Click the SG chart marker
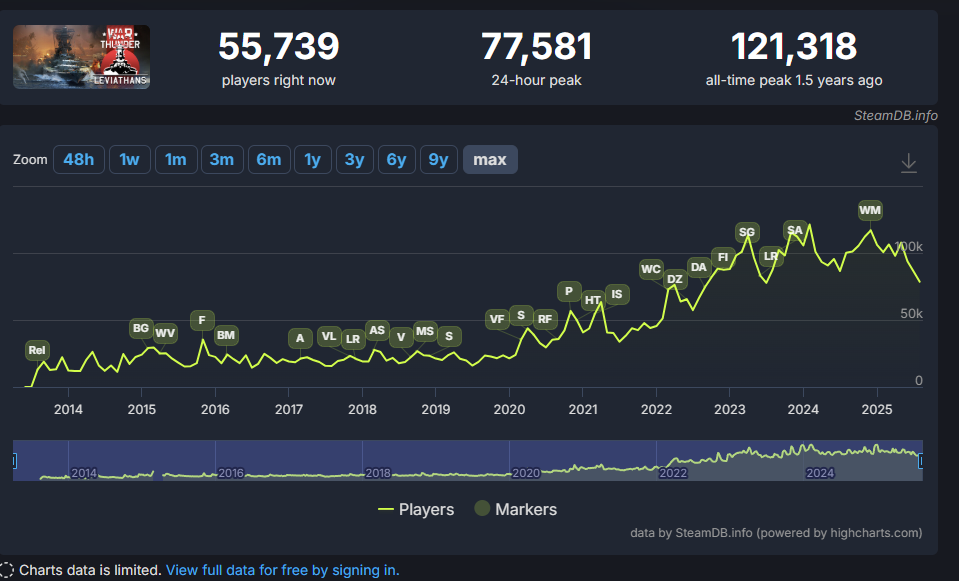Screen dimensions: 959x581 (x=747, y=232)
